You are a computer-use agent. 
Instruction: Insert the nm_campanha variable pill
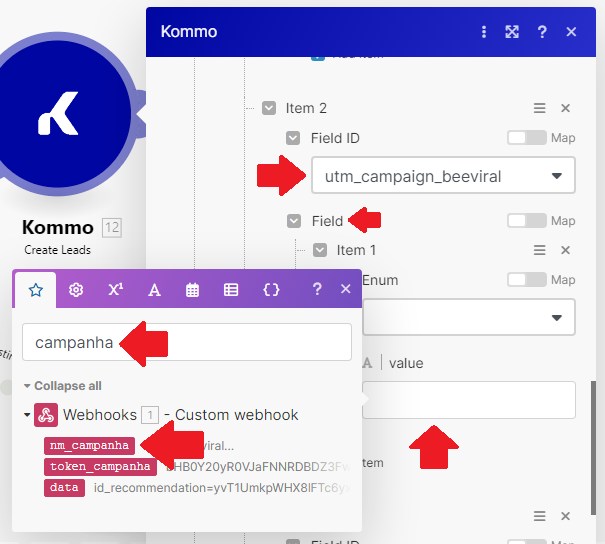(x=89, y=446)
